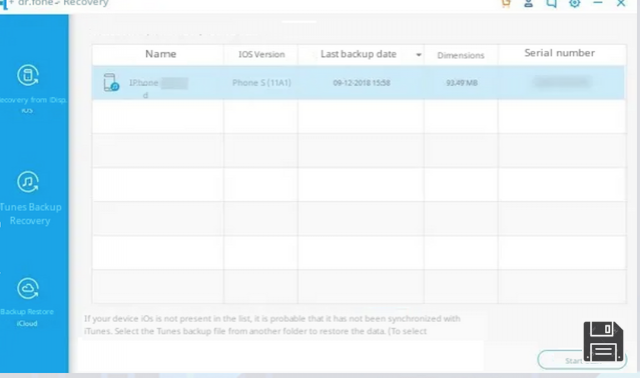The height and width of the screenshot is (378, 640).
Task: Sort by the Dimensions column header
Action: (460, 55)
